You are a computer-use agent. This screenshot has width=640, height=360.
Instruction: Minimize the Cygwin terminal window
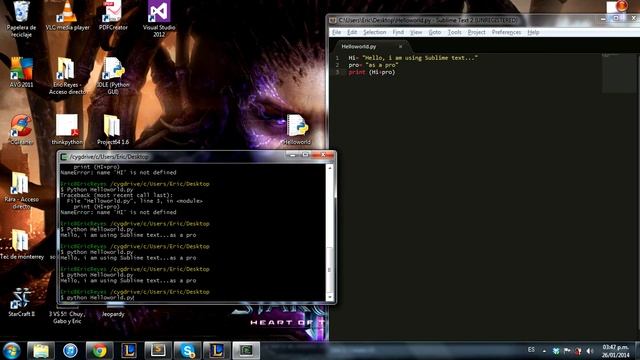pos(292,155)
